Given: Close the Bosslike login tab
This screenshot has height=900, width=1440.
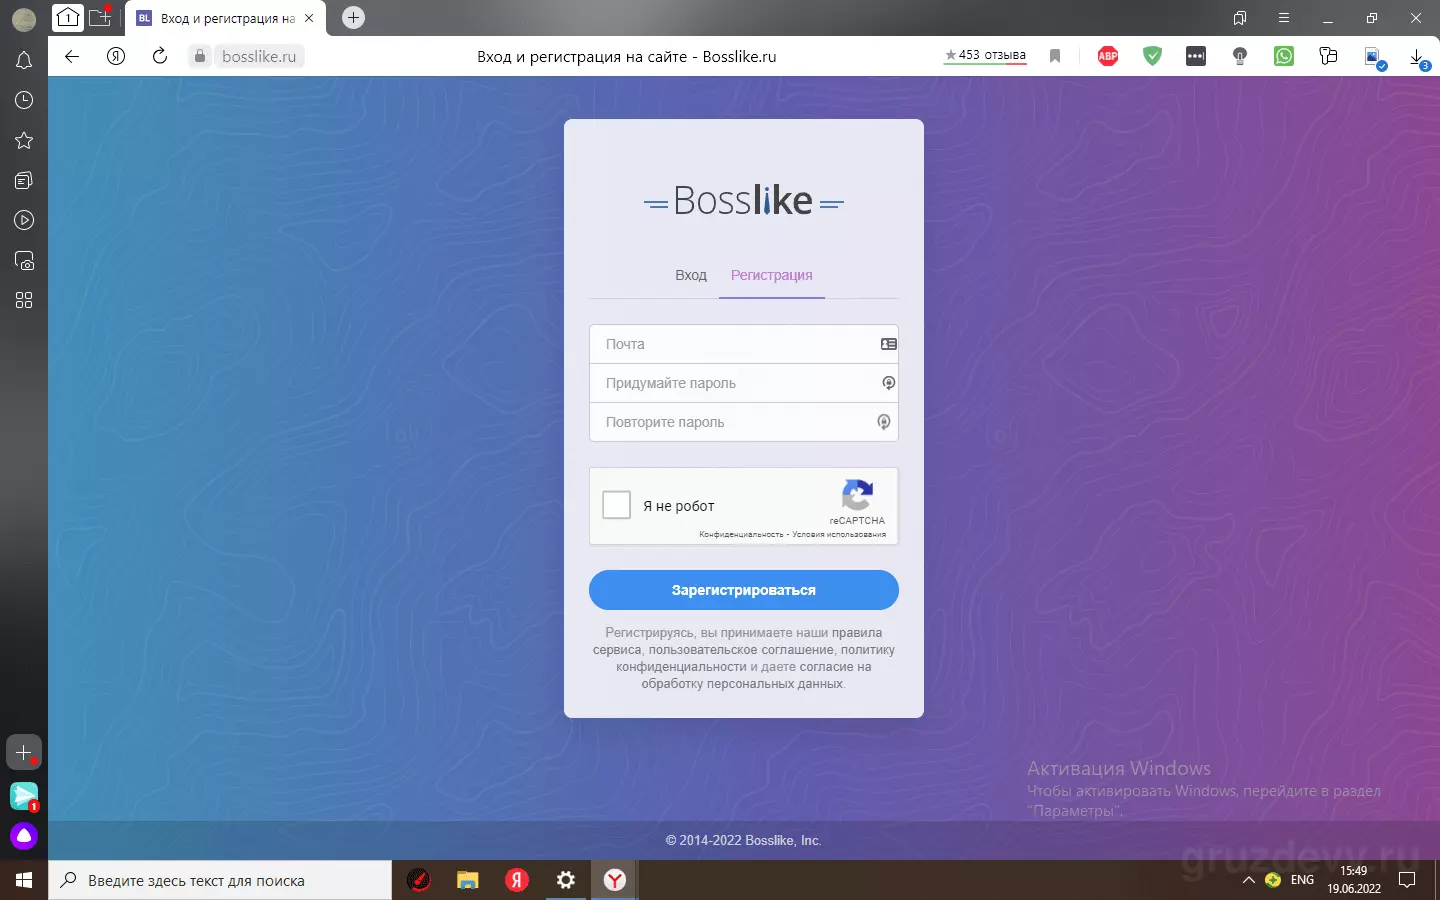Looking at the screenshot, I should click(309, 18).
